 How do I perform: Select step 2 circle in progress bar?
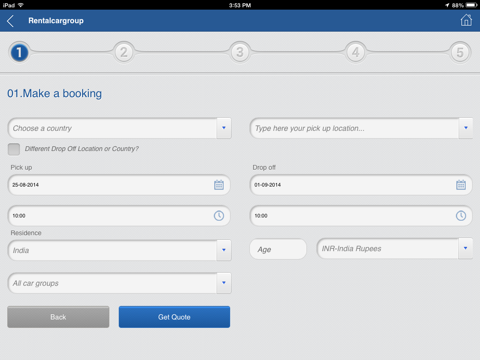[x=124, y=52]
